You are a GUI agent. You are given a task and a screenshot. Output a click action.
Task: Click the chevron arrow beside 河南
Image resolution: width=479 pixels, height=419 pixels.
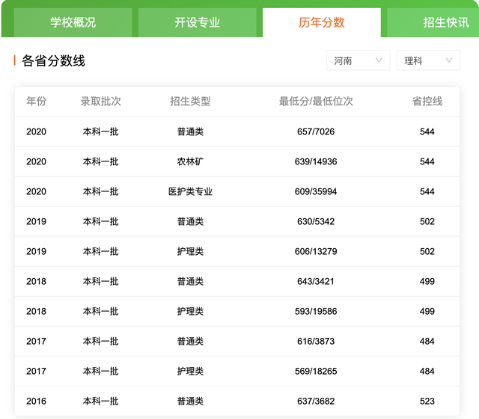point(379,60)
